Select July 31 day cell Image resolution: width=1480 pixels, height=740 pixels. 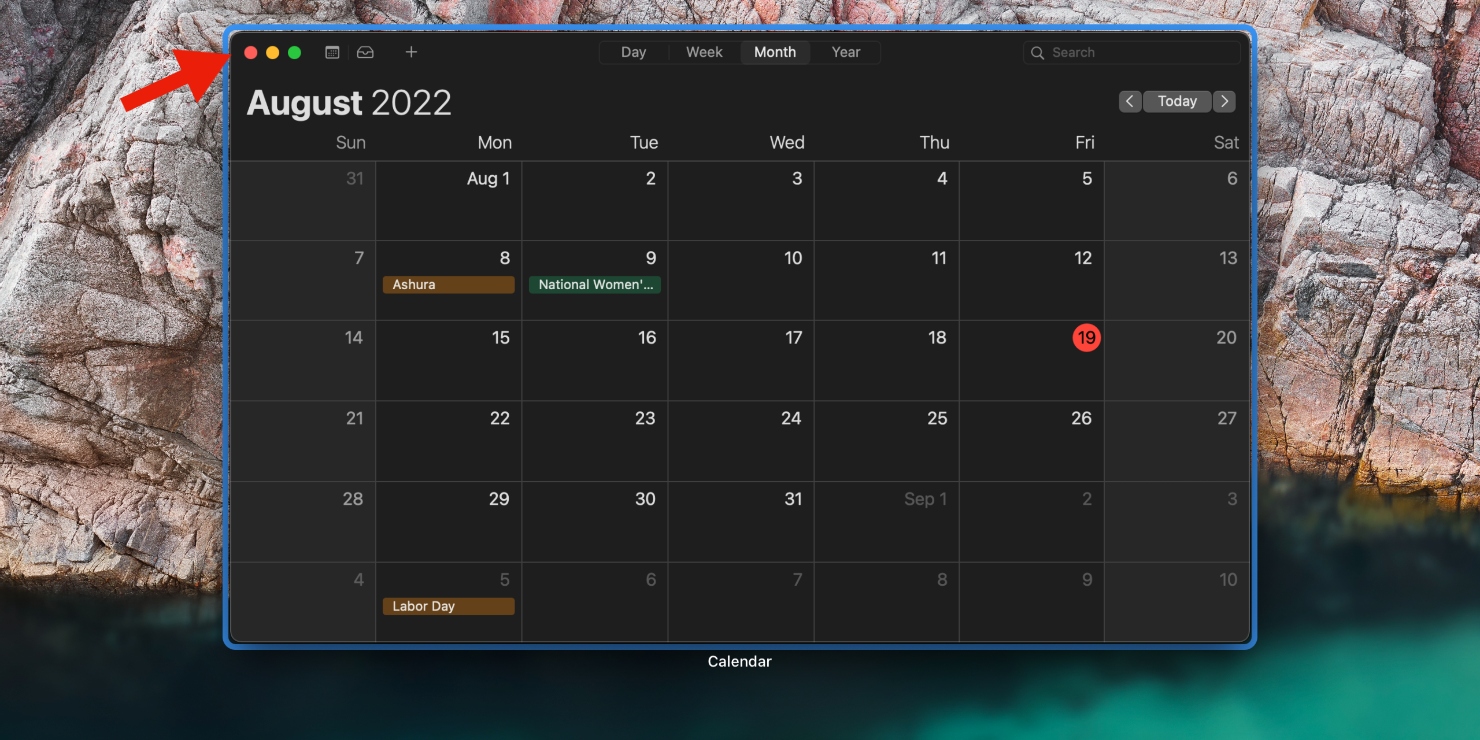[303, 201]
